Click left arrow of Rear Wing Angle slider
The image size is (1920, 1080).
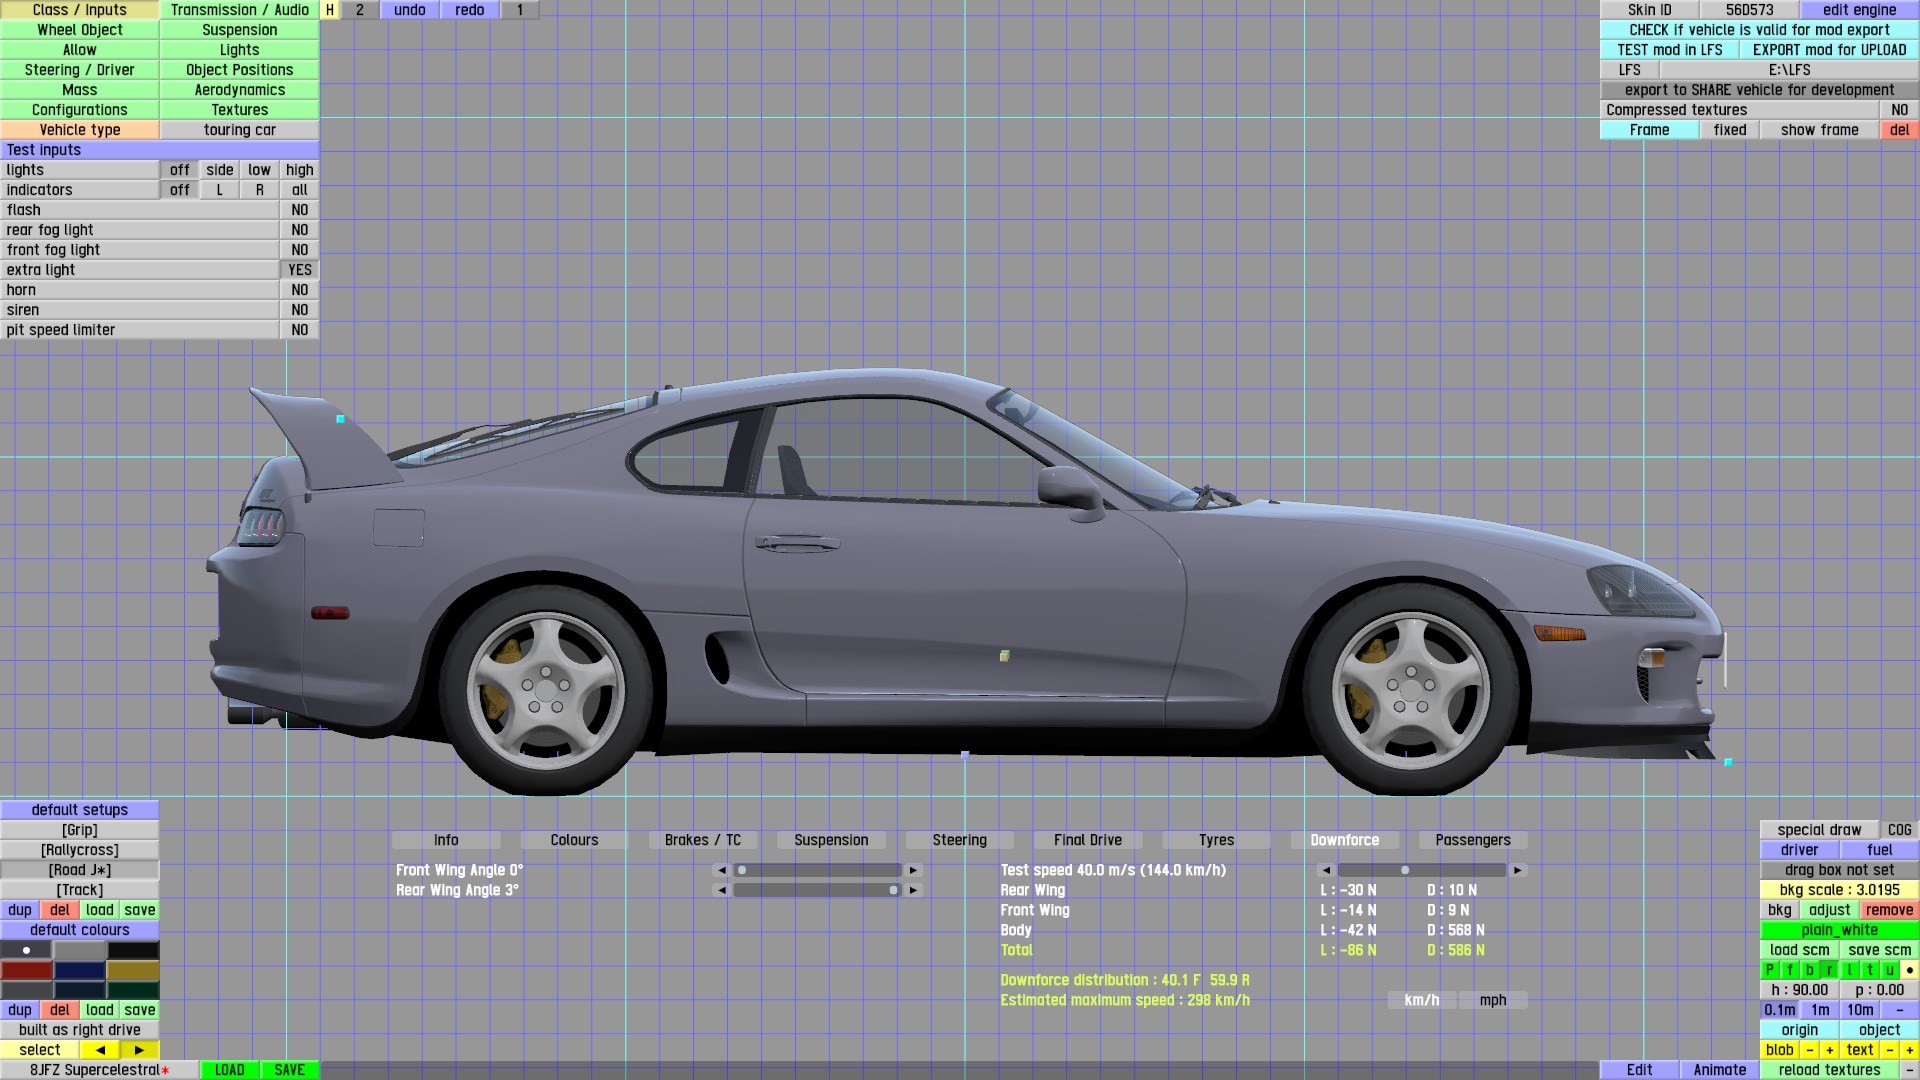pyautogui.click(x=721, y=890)
